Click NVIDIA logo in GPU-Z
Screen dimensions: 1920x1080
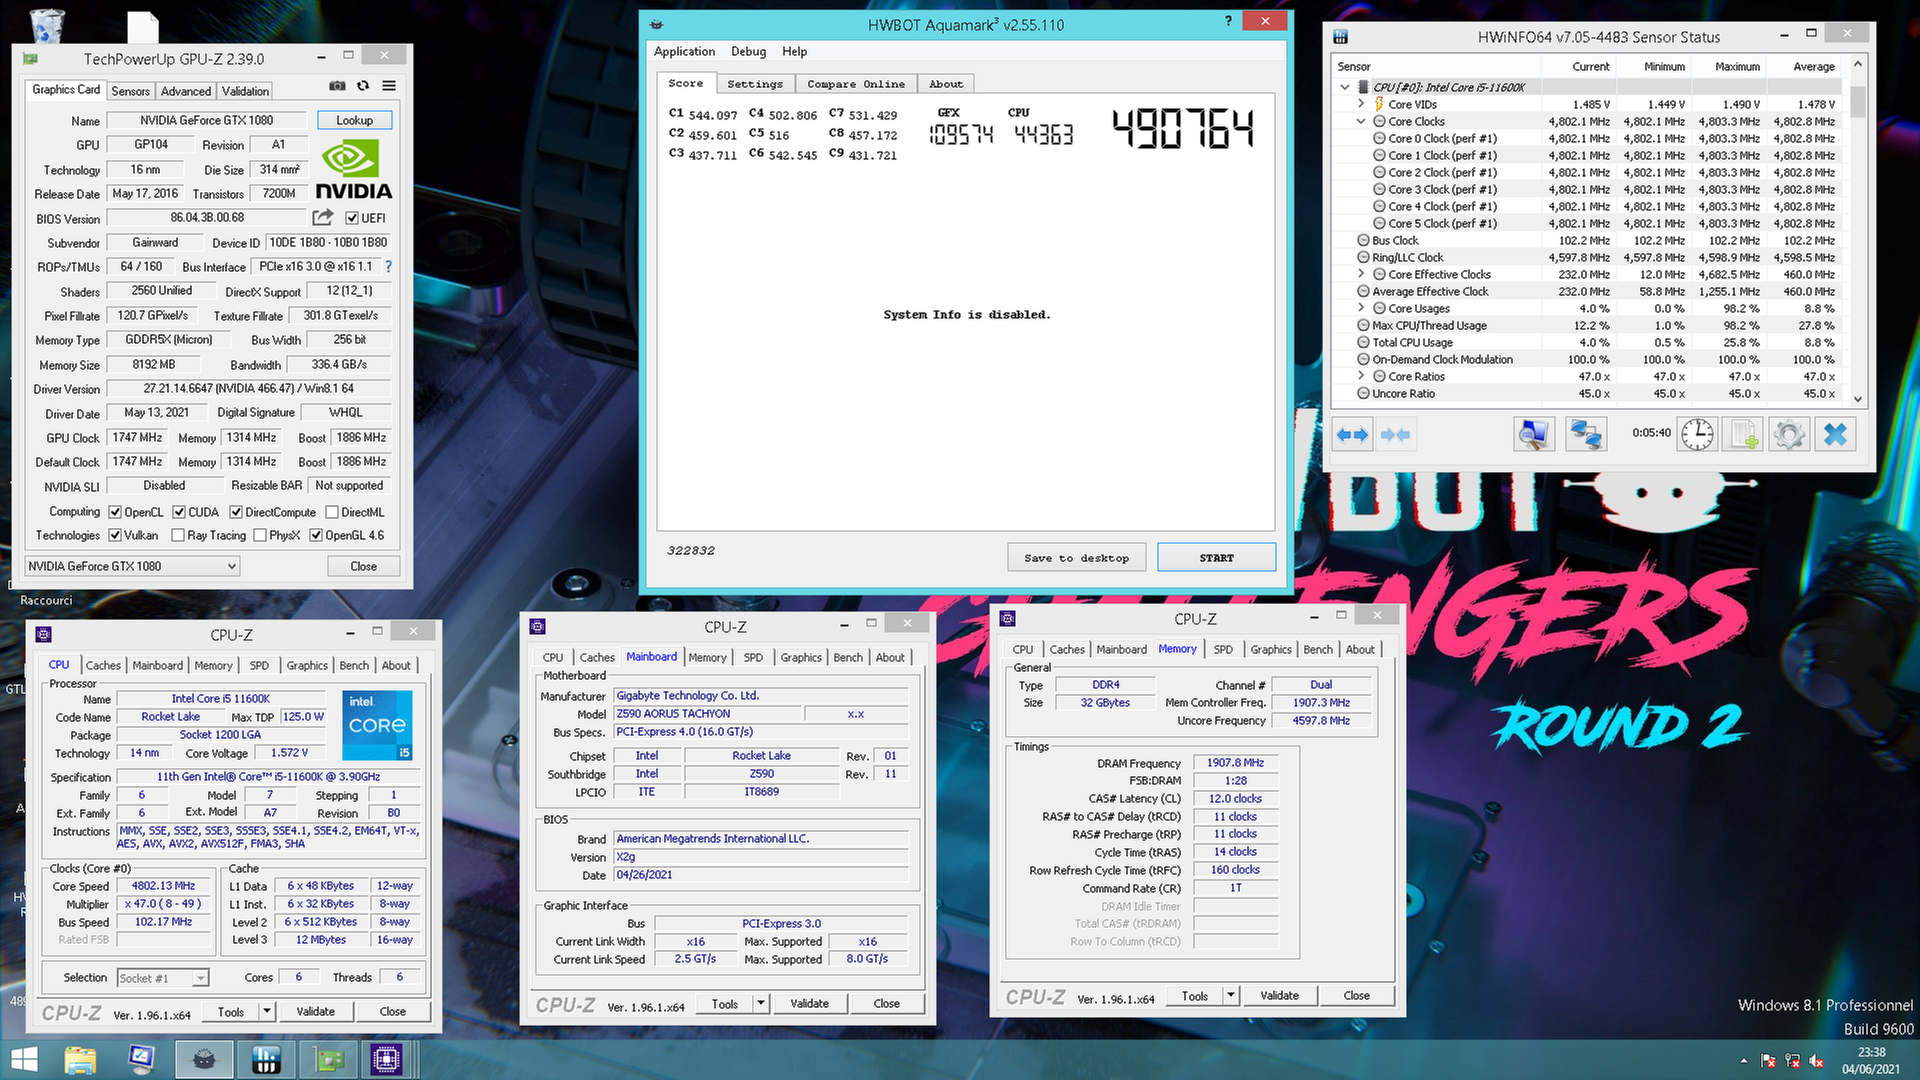point(353,170)
